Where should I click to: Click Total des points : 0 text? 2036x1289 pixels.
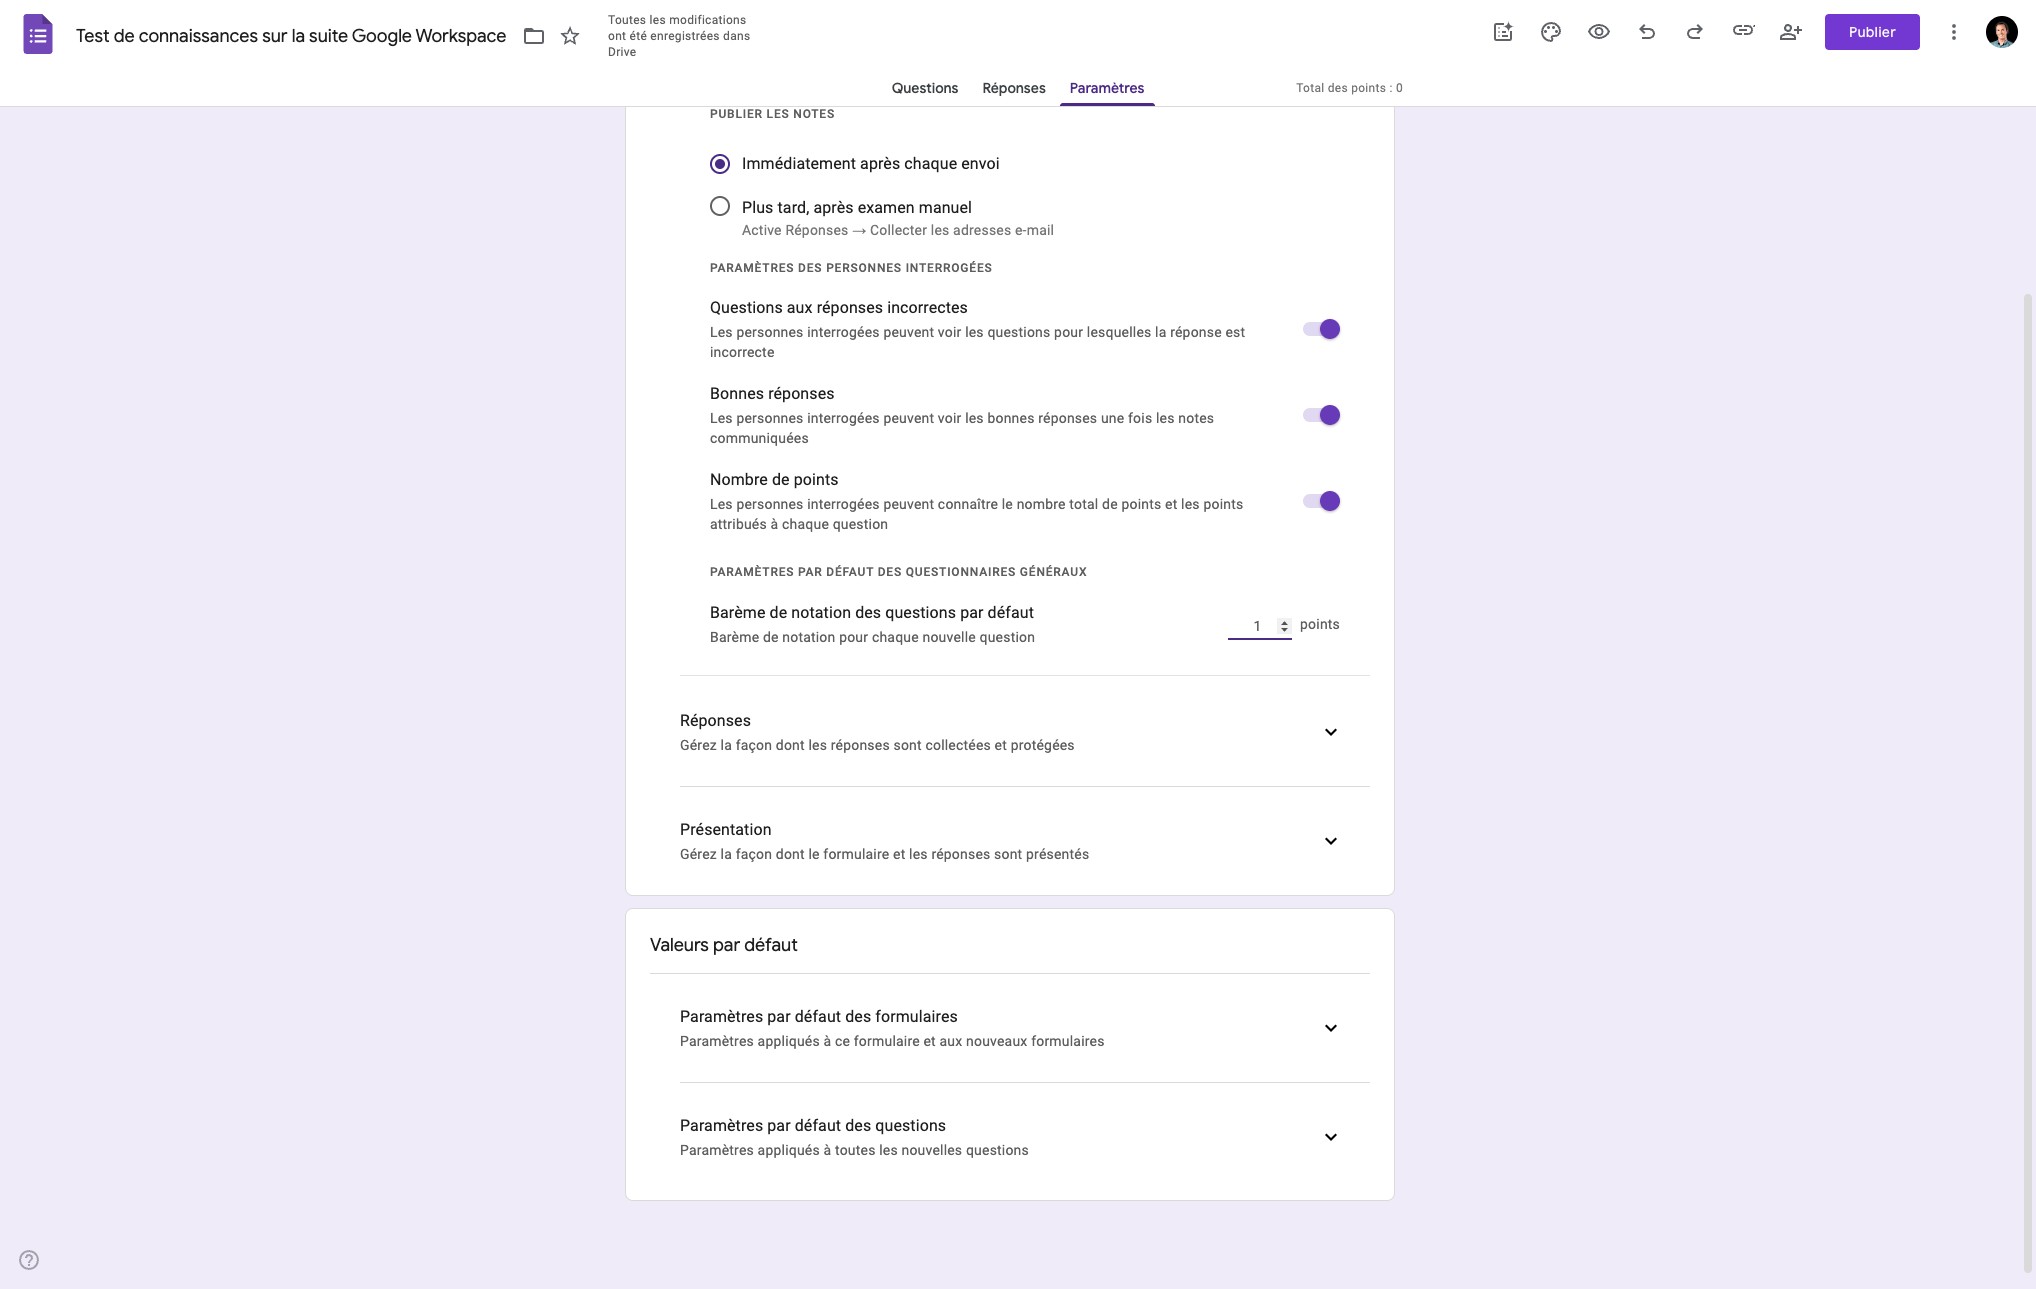coord(1349,88)
